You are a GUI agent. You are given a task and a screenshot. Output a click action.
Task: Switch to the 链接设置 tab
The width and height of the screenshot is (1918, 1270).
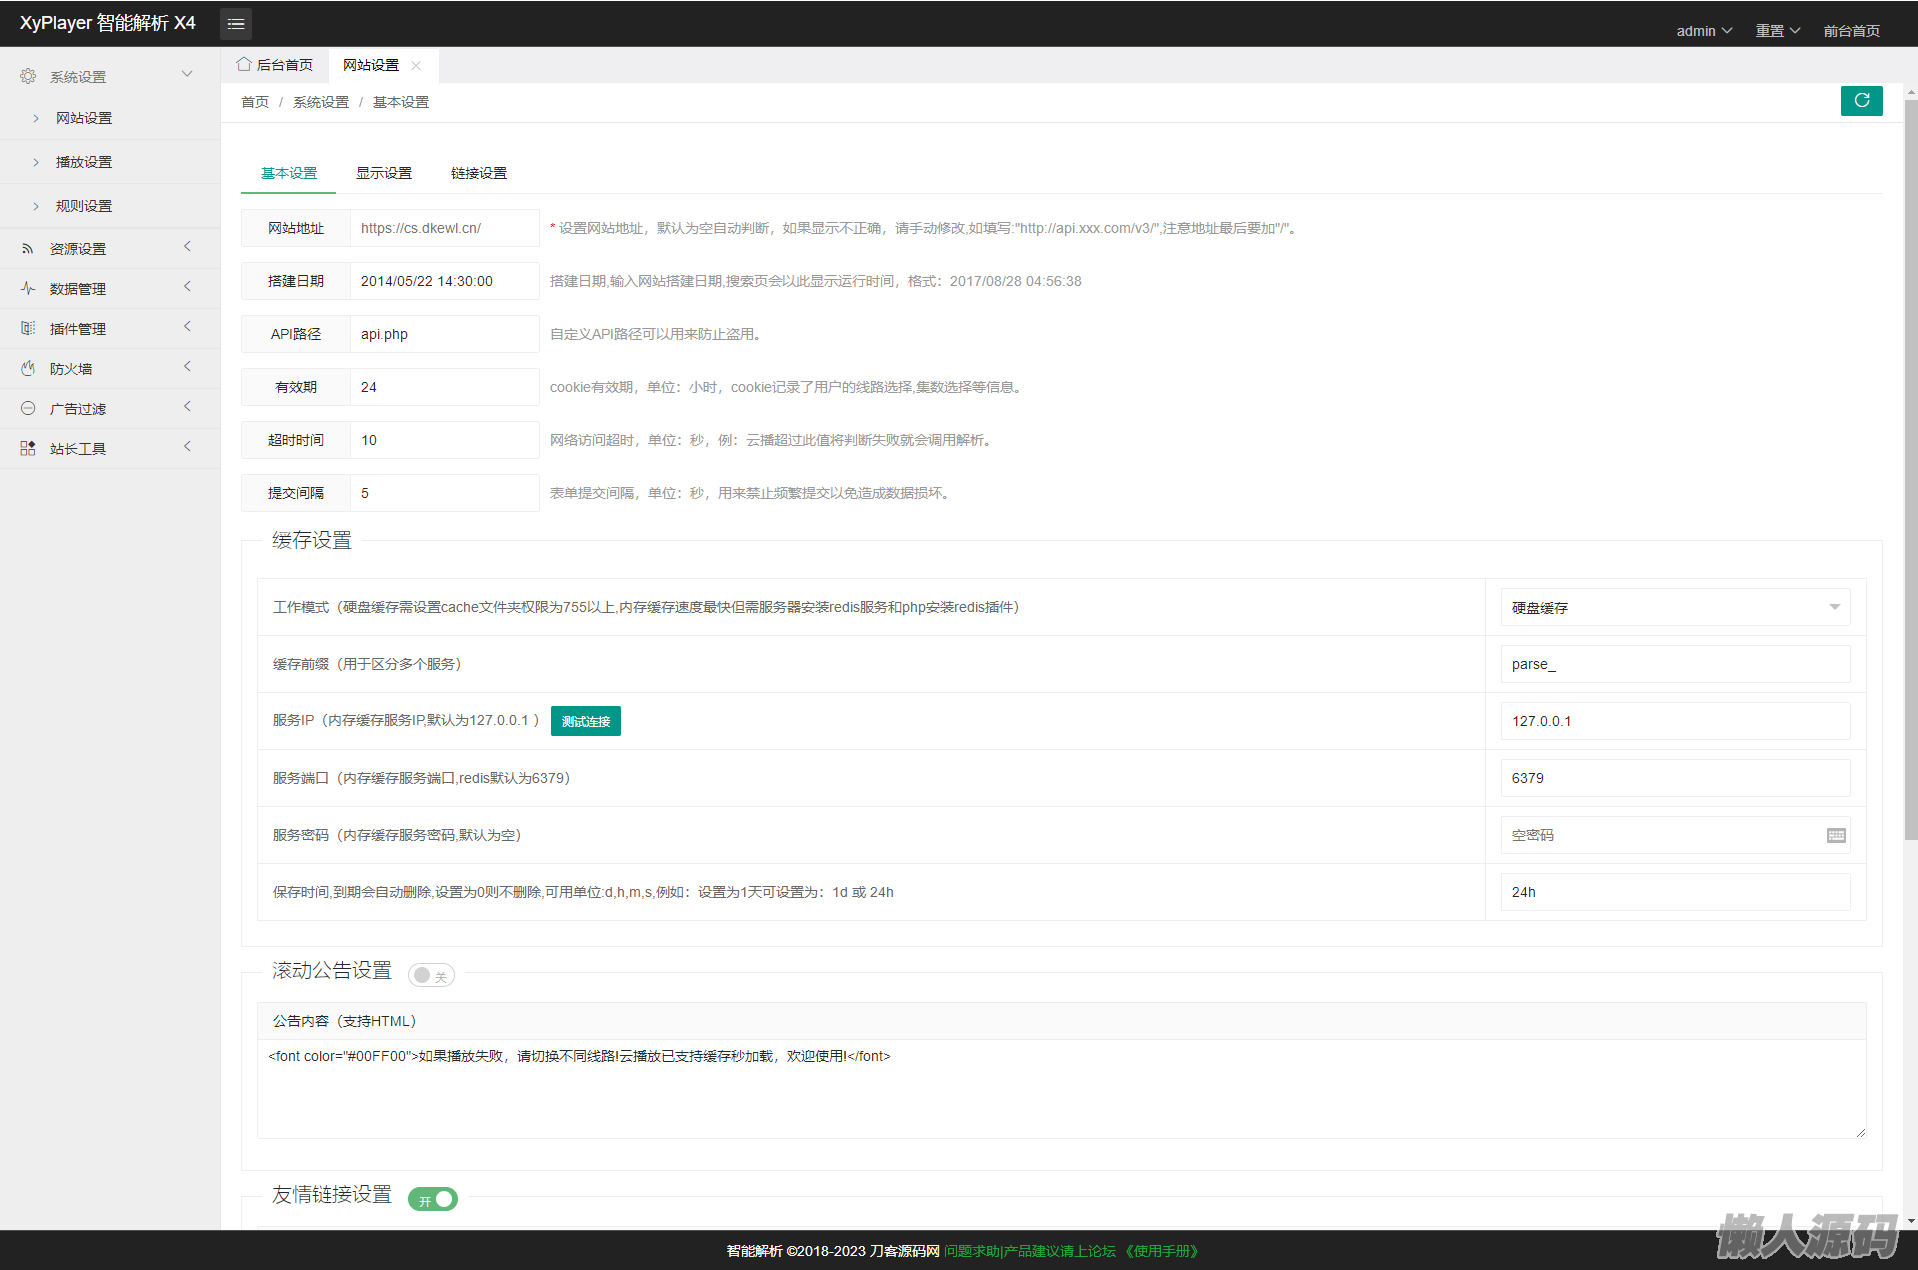point(479,173)
